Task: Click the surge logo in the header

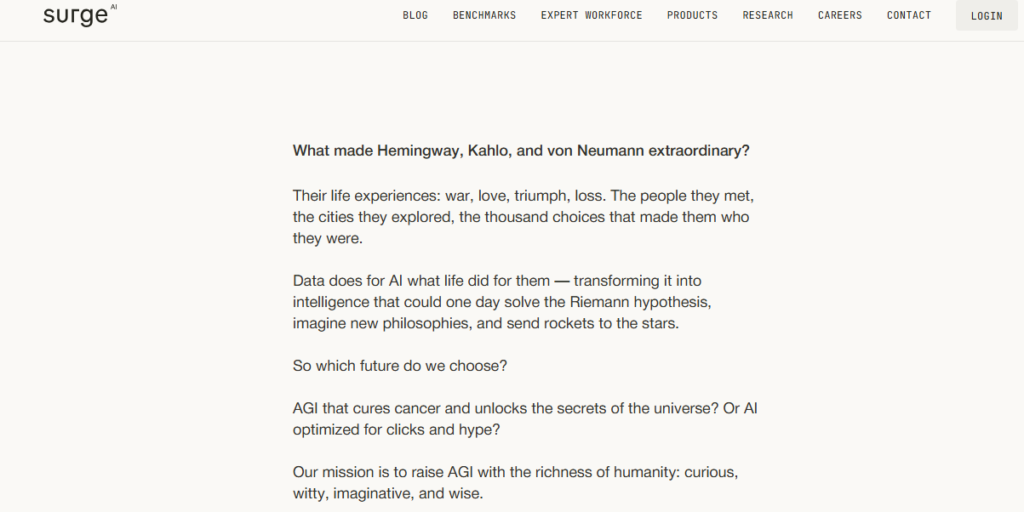Action: click(x=80, y=15)
